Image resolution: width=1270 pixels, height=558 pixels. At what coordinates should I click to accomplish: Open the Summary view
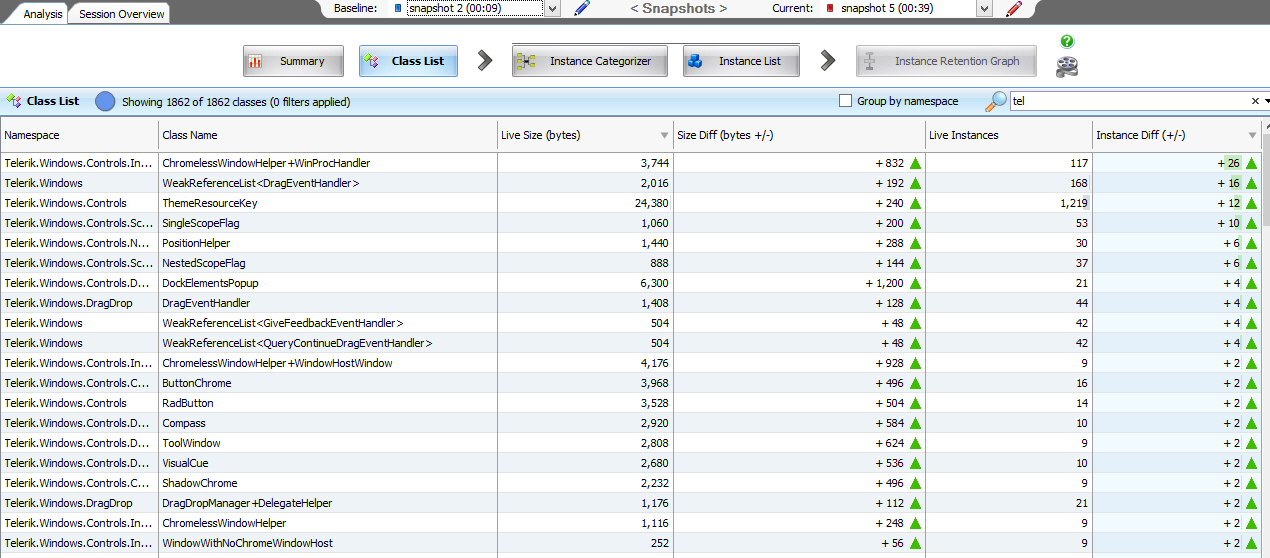pyautogui.click(x=293, y=61)
